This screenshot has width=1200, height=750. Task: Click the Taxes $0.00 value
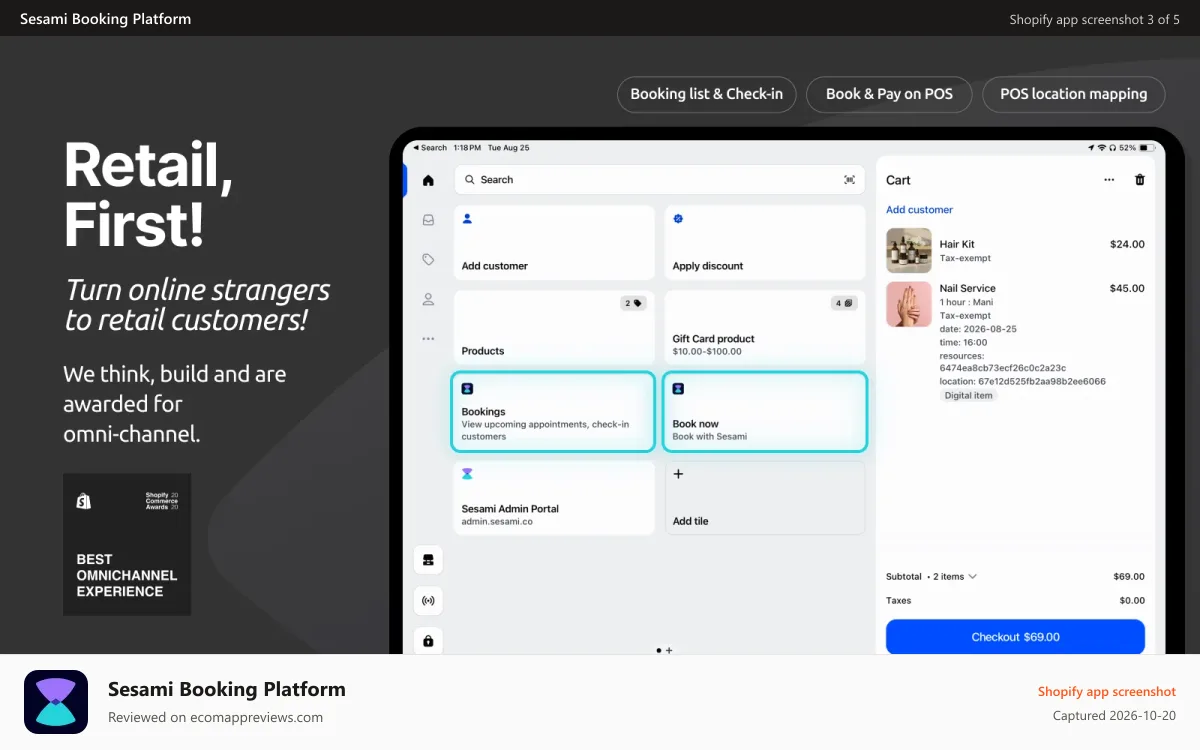(1132, 601)
